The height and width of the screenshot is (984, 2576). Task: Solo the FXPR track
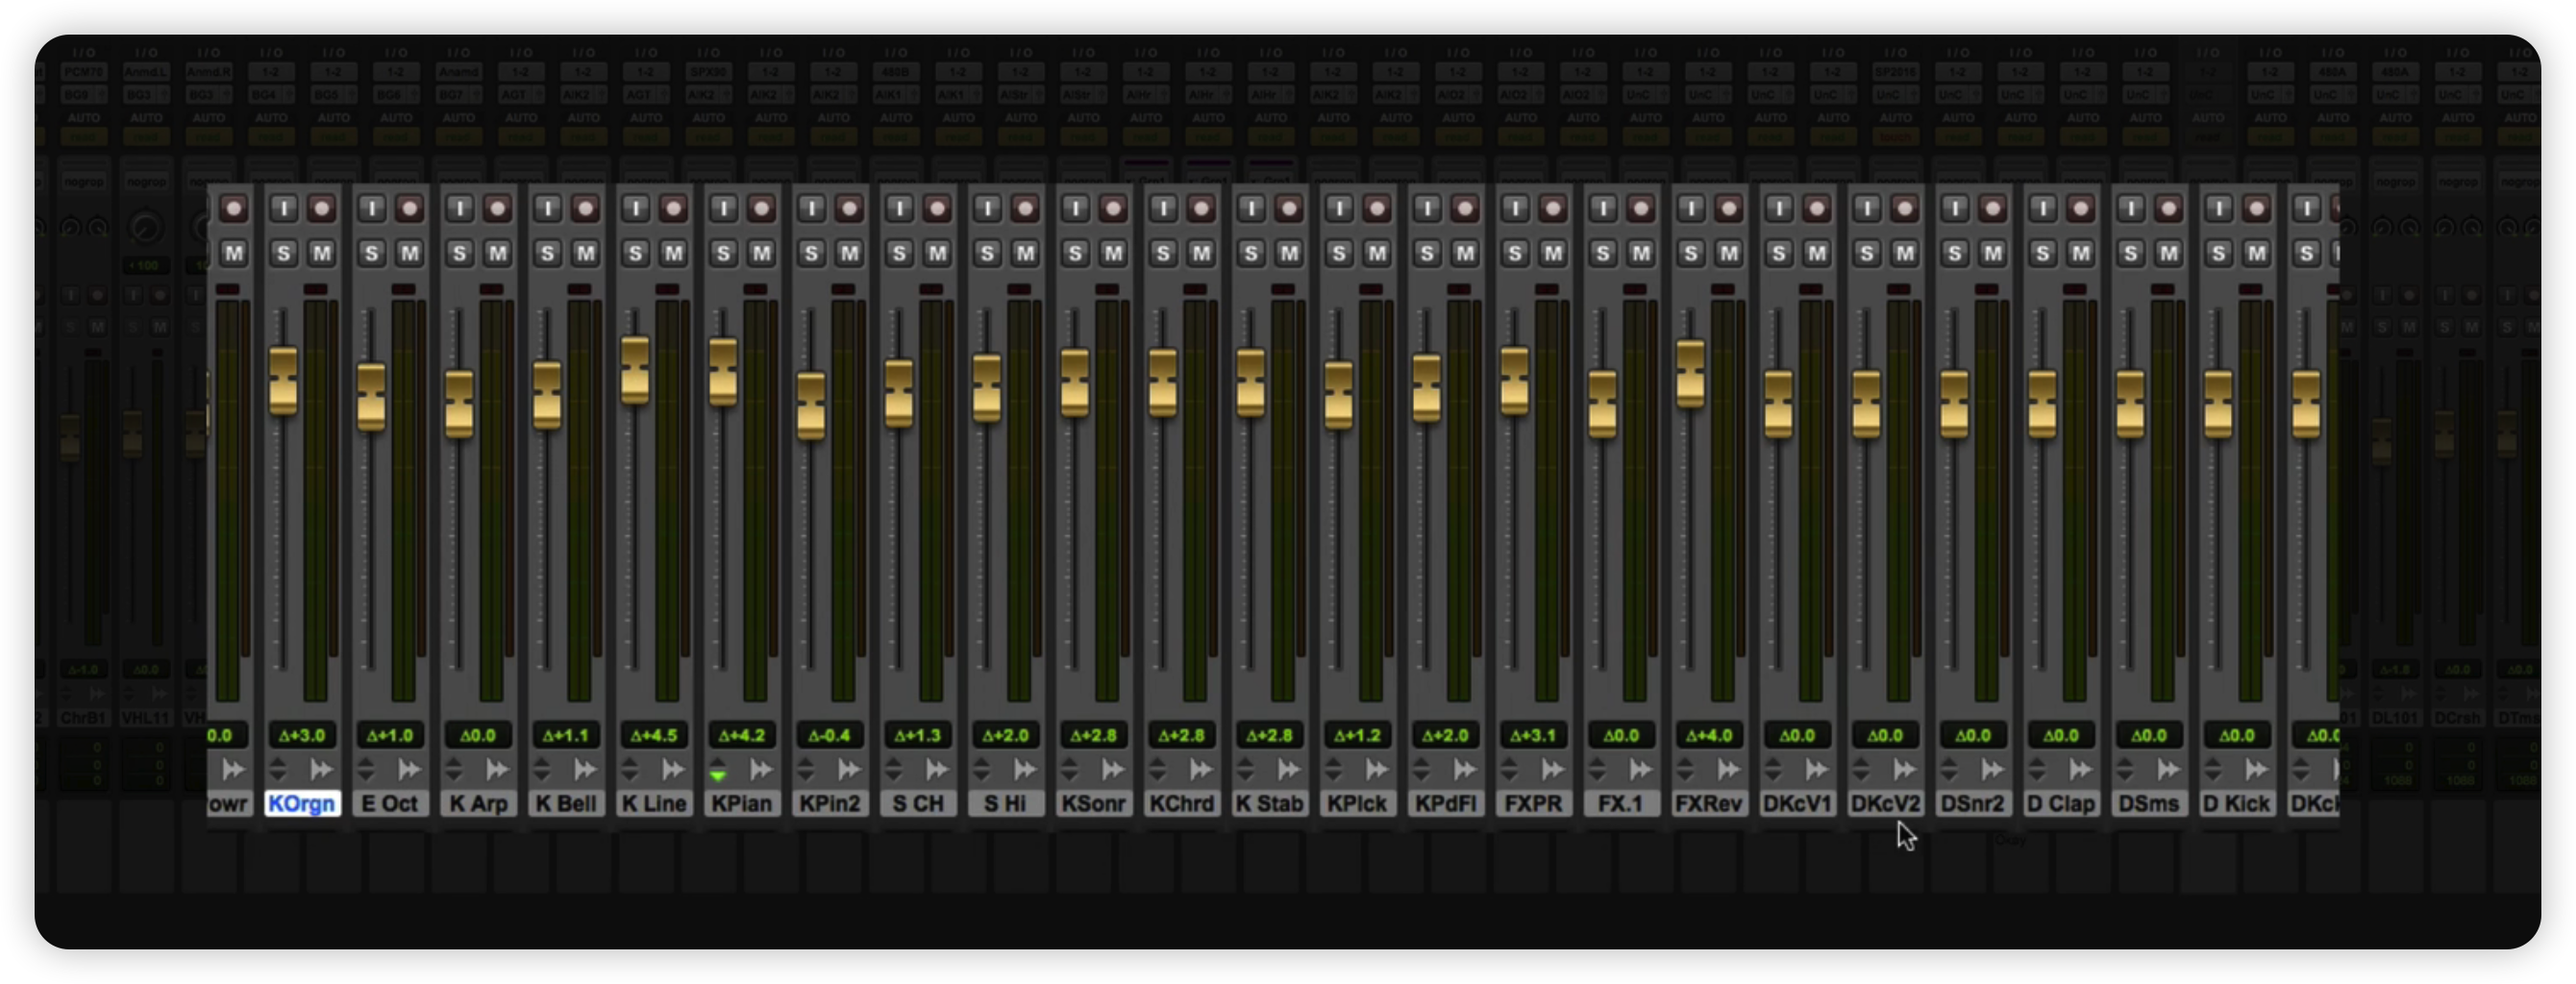point(1515,253)
